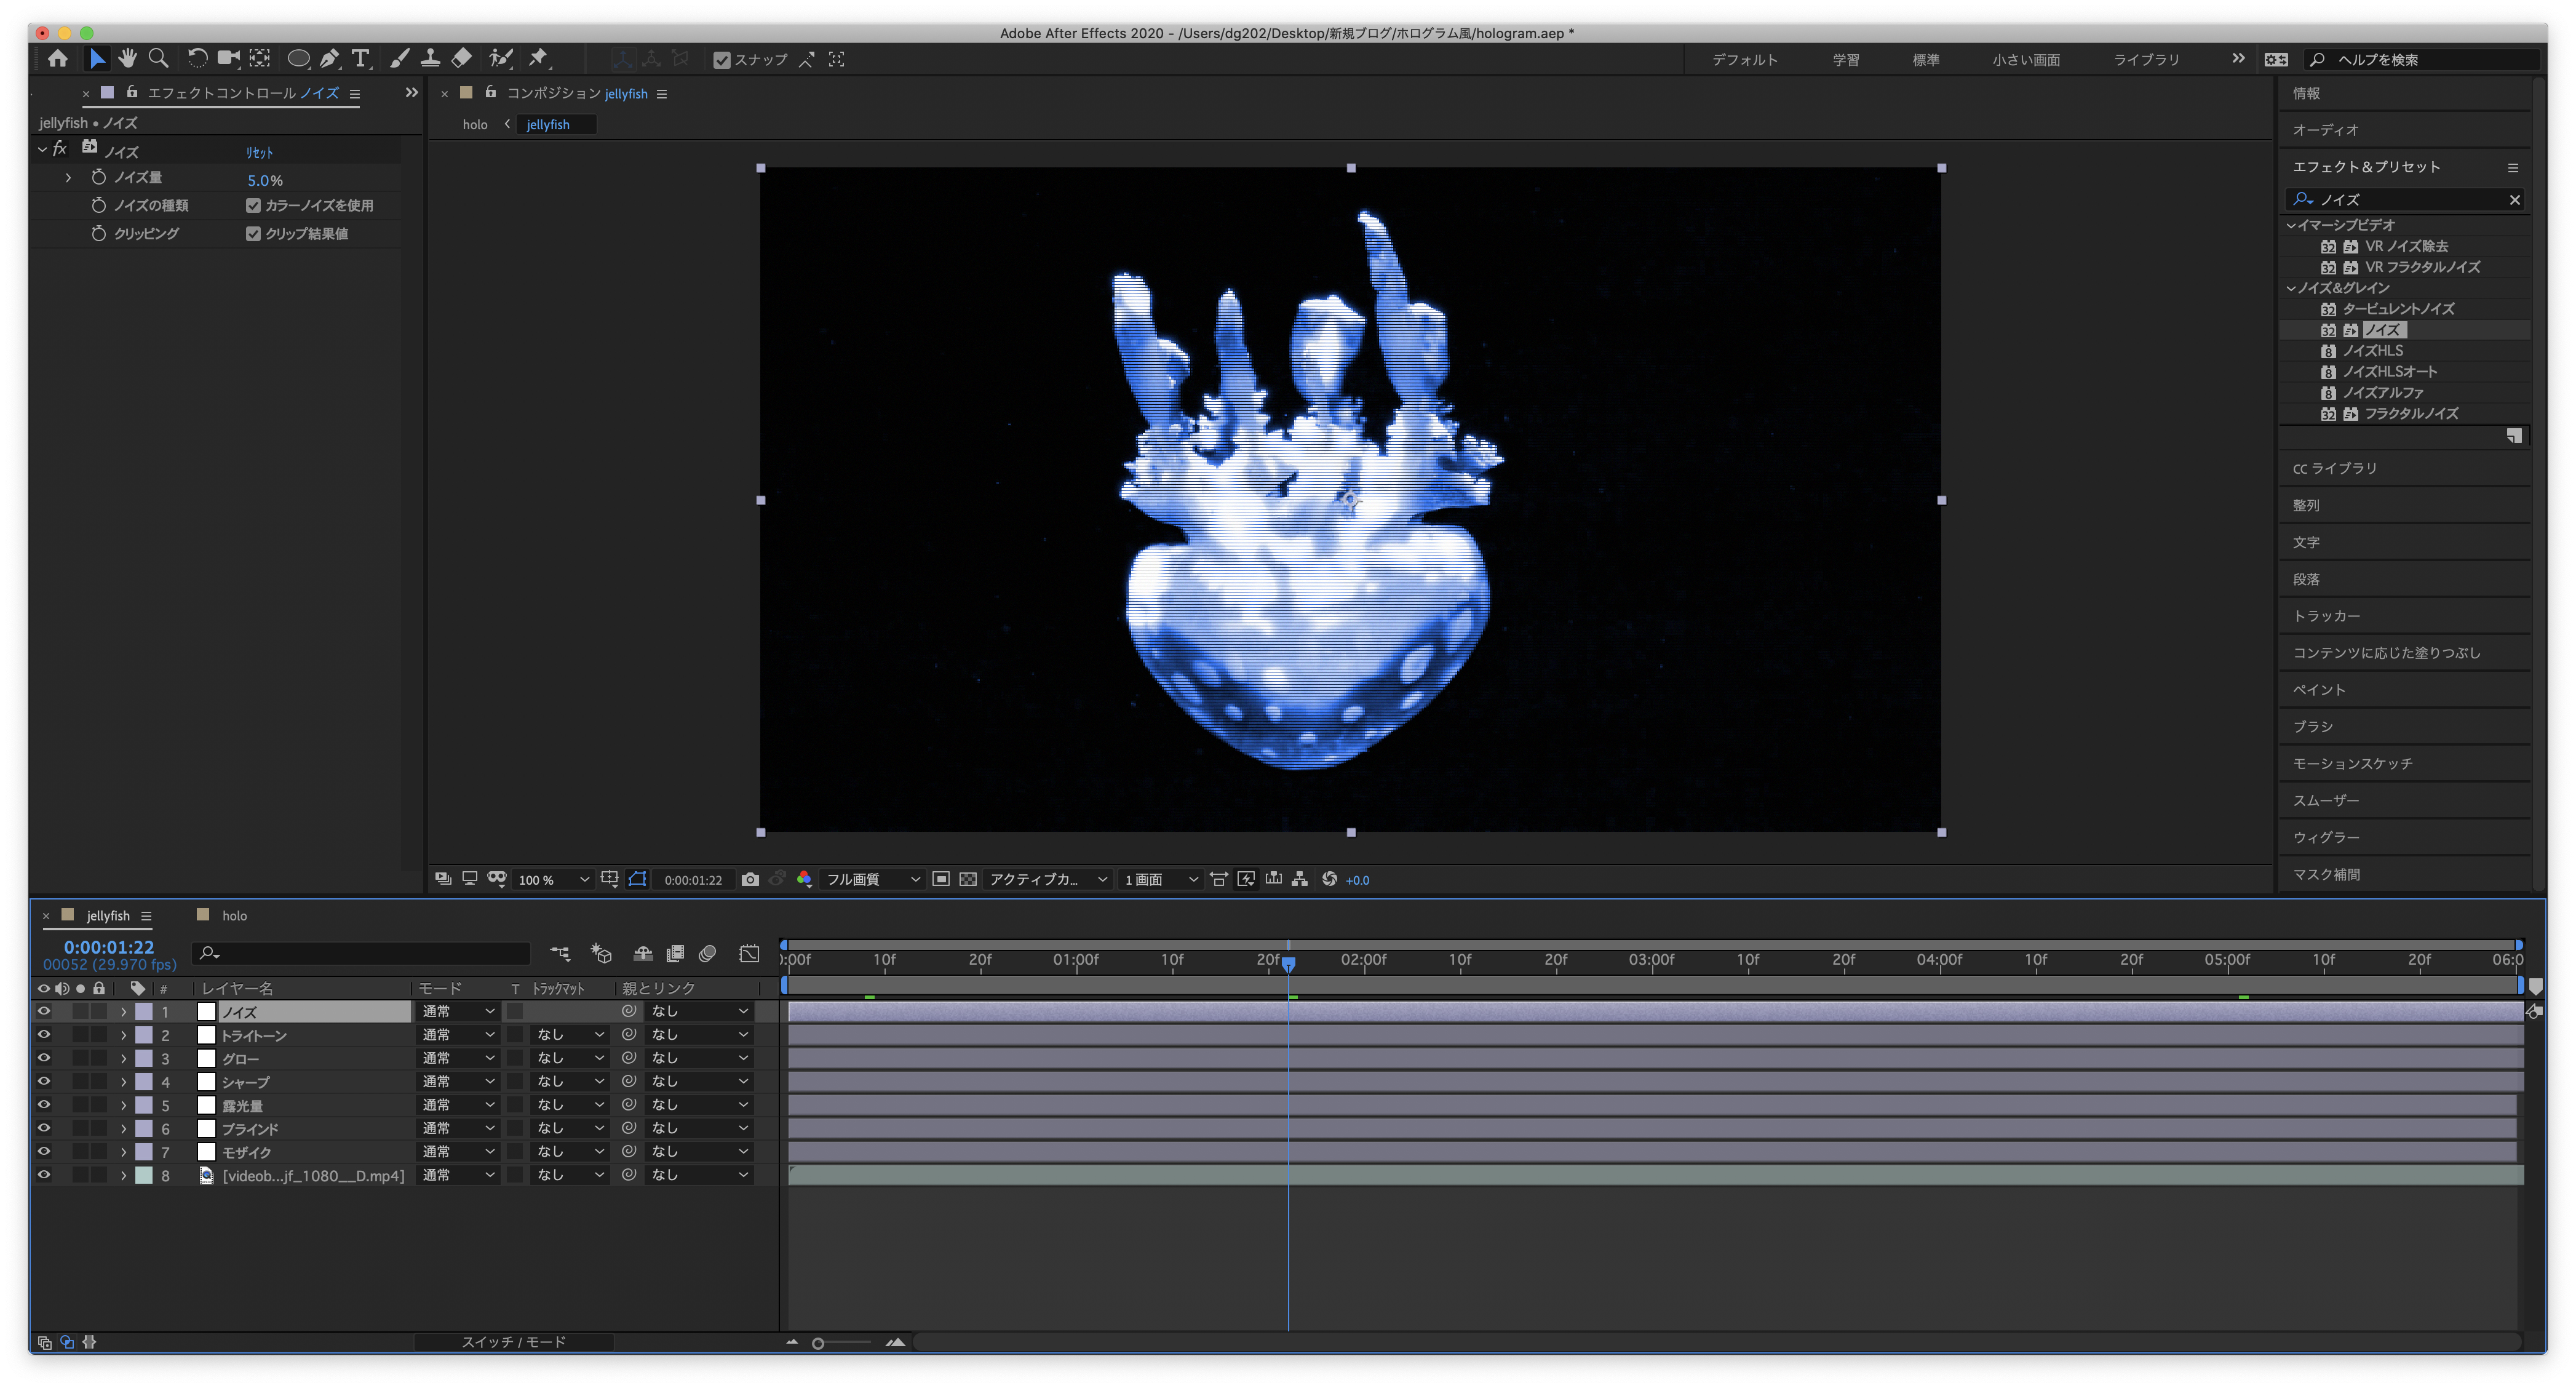This screenshot has width=2576, height=1388.
Task: Select the Horizontal Type tool
Action: tap(361, 58)
